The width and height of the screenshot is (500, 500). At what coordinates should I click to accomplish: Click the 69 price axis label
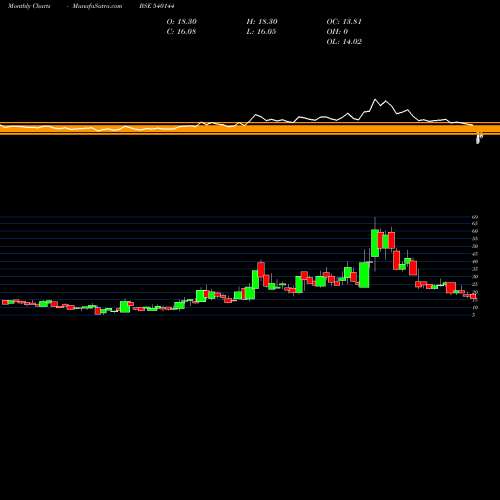pos(475,217)
